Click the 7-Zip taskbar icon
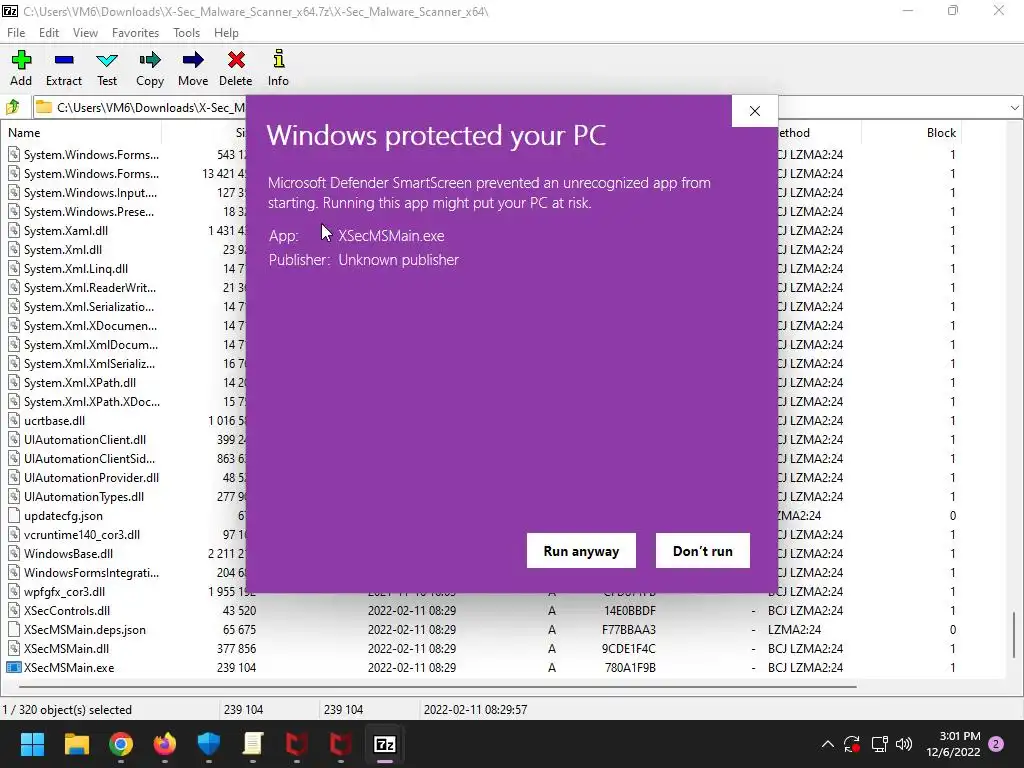The height and width of the screenshot is (768, 1024). [x=385, y=744]
